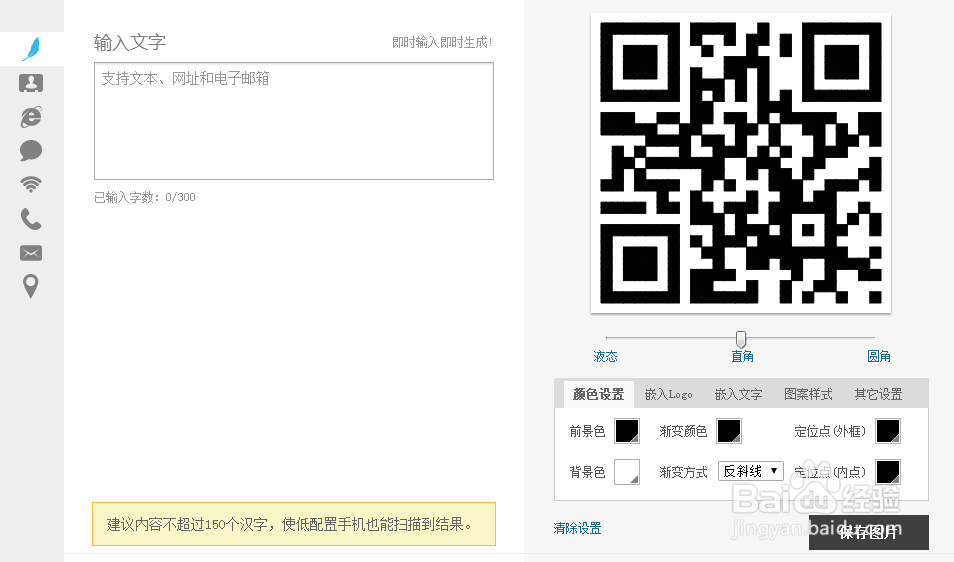The height and width of the screenshot is (562, 954).
Task: Set QR shape to 圆角
Action: [879, 356]
